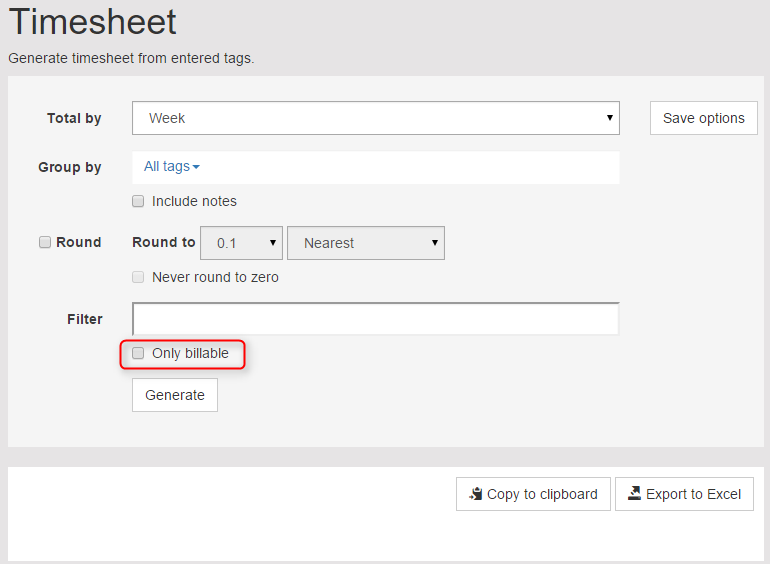Click the arrow on the Nearest dropdown

click(434, 242)
